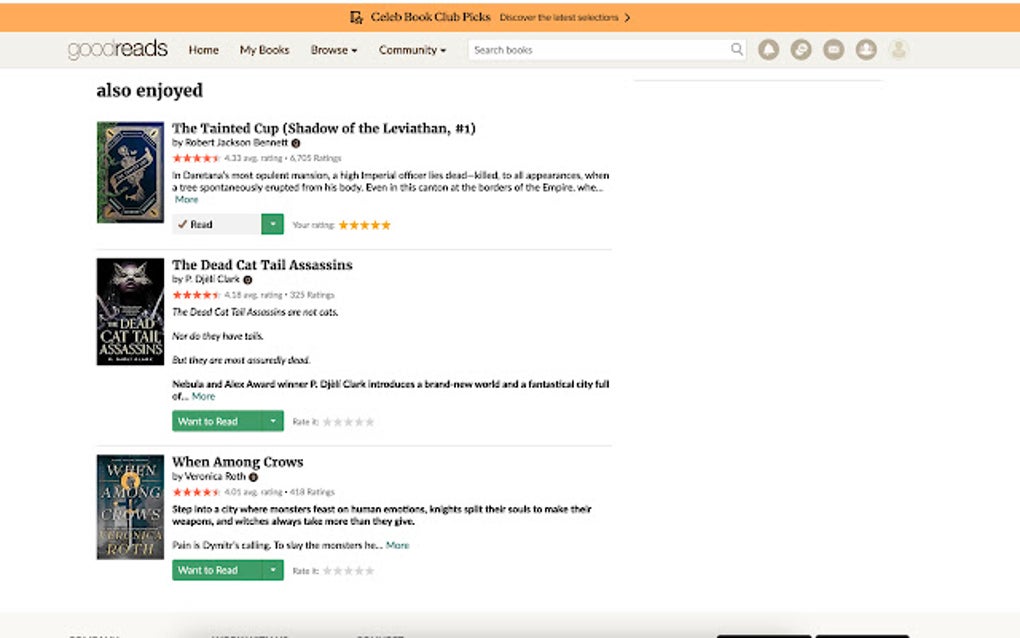The width and height of the screenshot is (1020, 638).
Task: Click the Celeb Book Club Picks icon
Action: (355, 17)
